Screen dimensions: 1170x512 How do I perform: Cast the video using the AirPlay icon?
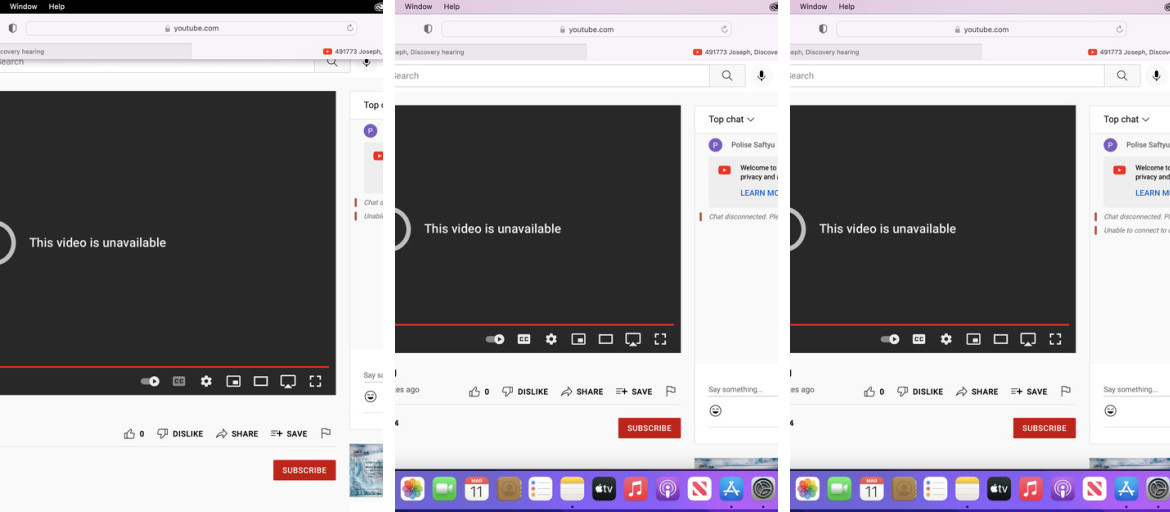633,339
